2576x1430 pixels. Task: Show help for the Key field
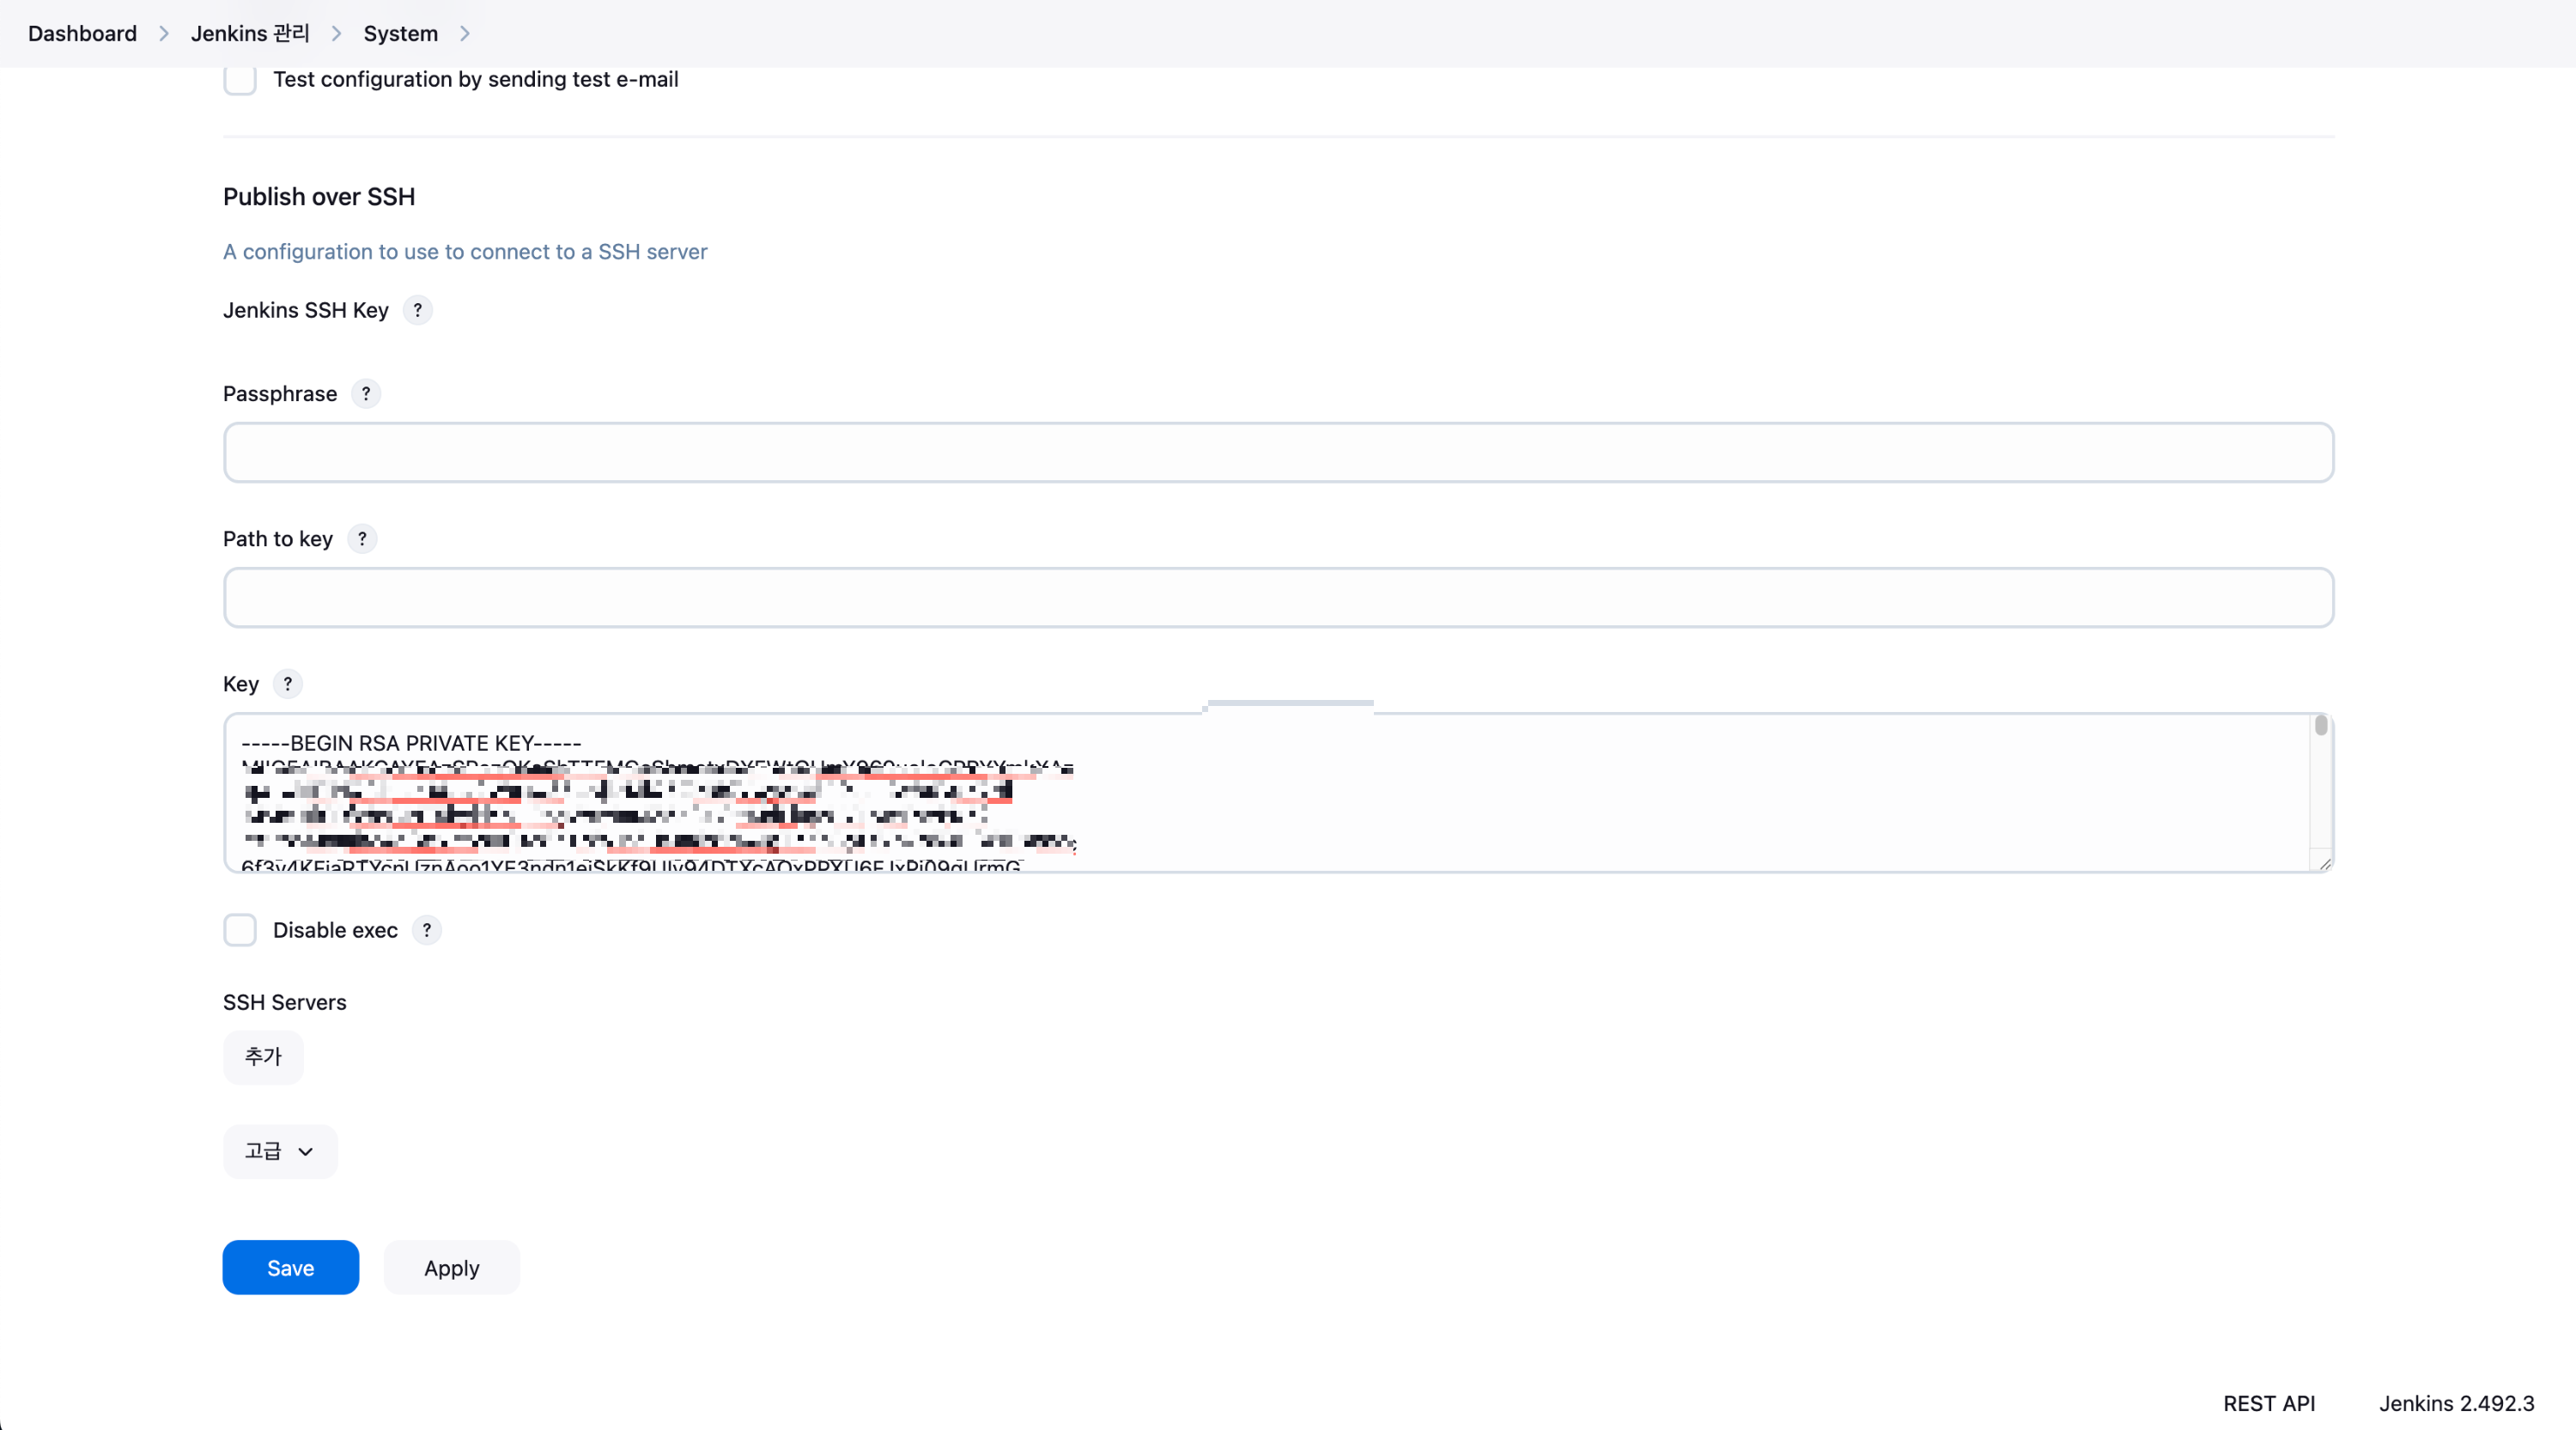[x=288, y=684]
